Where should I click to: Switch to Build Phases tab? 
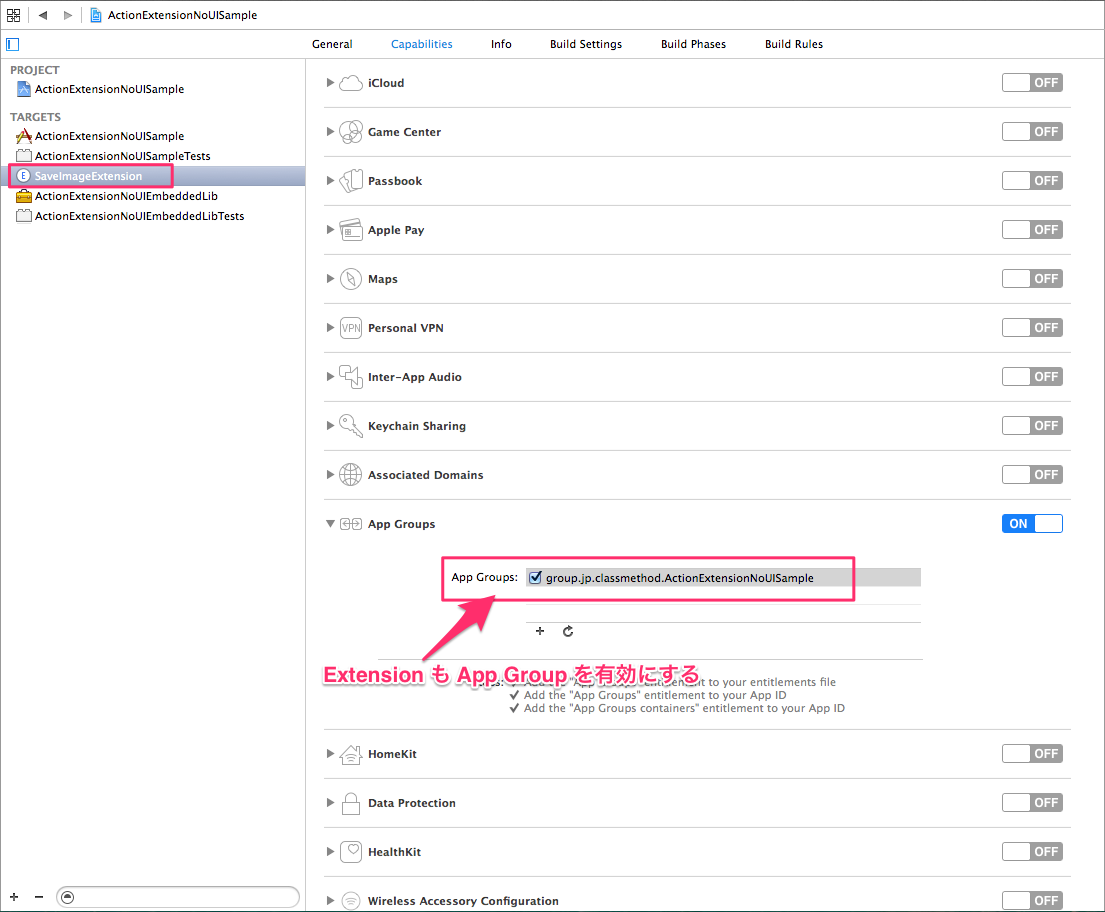click(x=693, y=44)
